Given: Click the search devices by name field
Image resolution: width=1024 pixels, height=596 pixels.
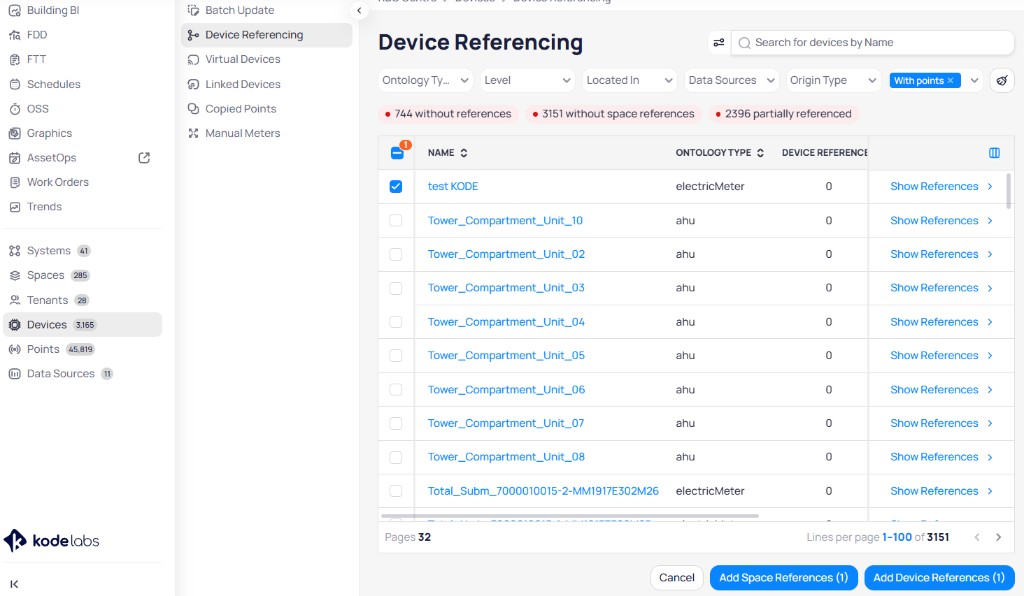Looking at the screenshot, I should 872,42.
